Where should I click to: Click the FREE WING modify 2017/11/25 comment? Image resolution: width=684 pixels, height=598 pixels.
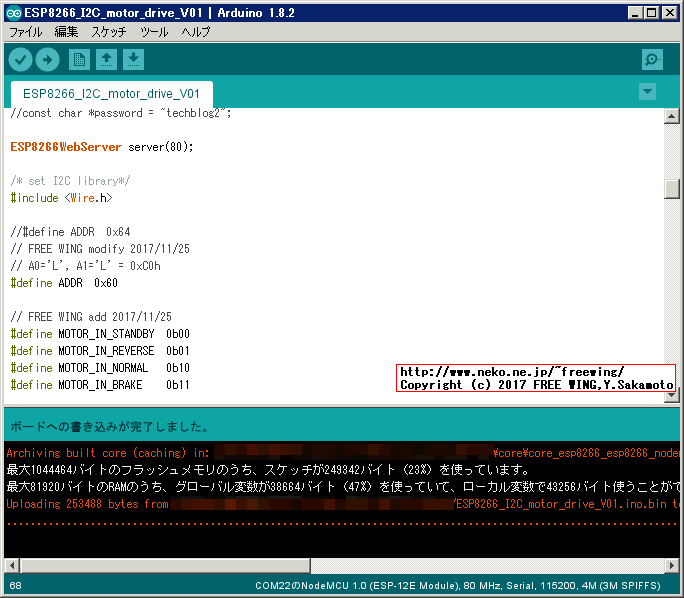click(100, 249)
